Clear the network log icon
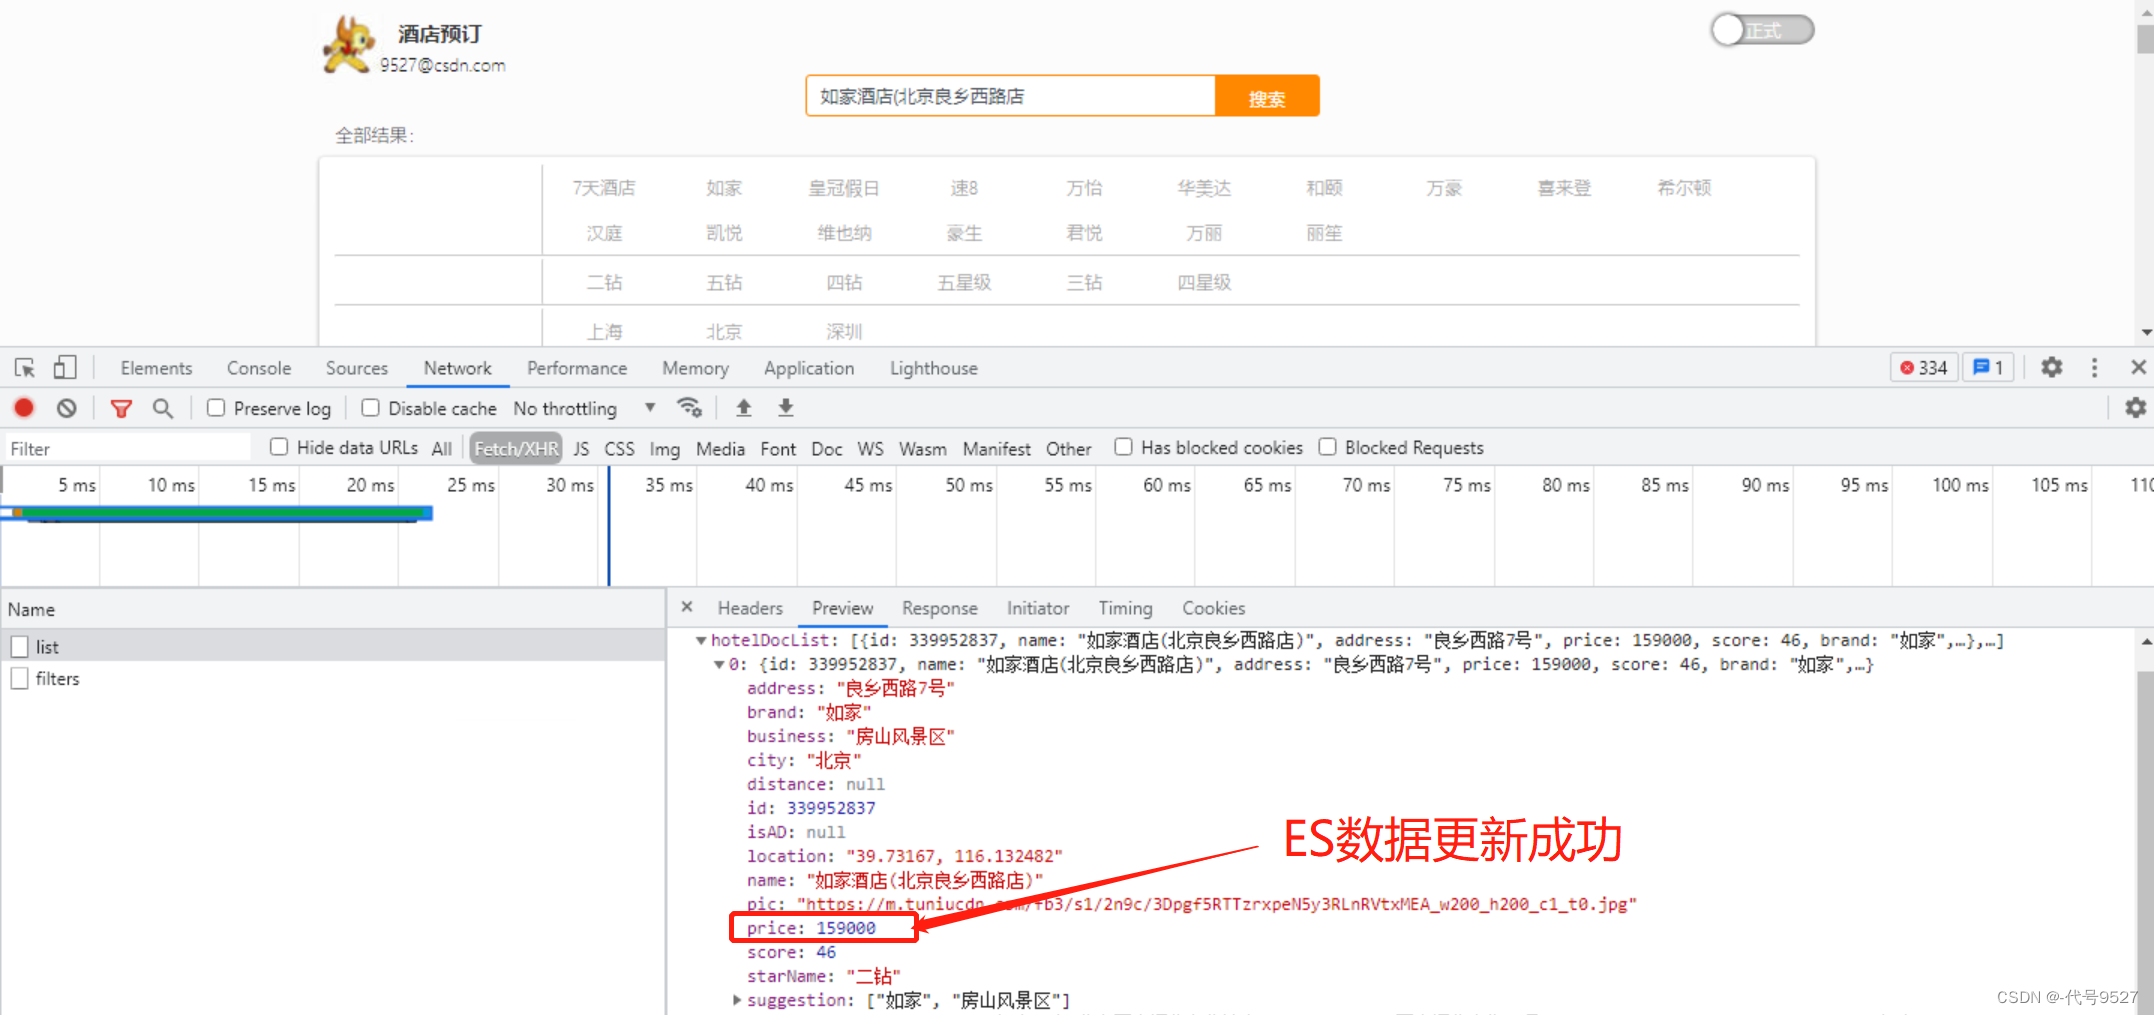This screenshot has width=2154, height=1015. tap(66, 408)
